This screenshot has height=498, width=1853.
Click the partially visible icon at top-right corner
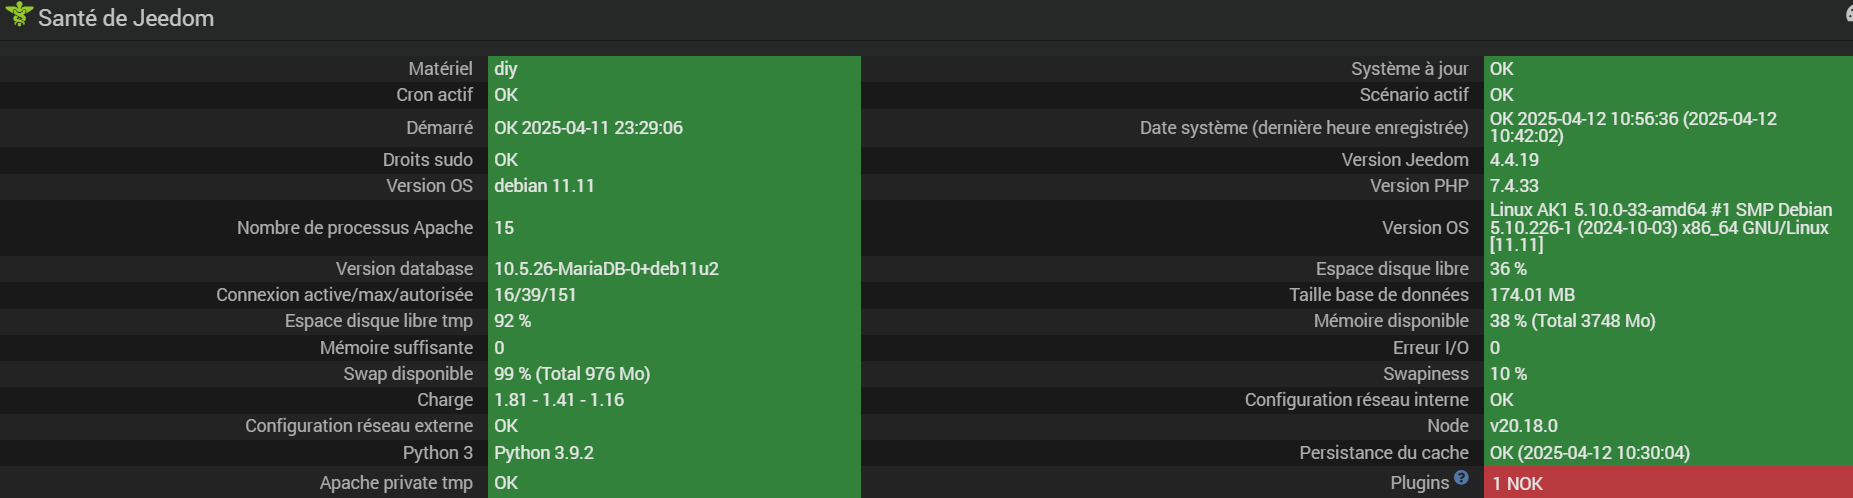click(x=1848, y=14)
